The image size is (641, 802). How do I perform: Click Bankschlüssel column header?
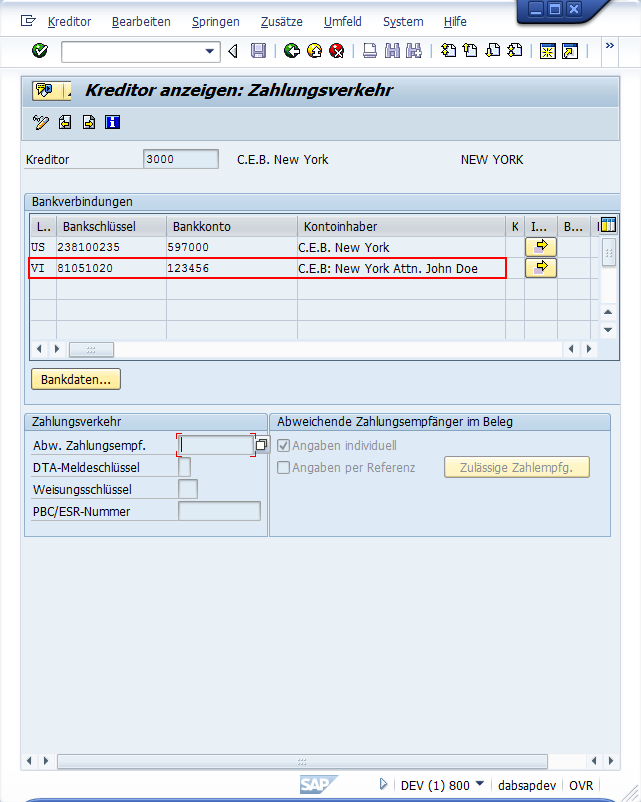click(112, 227)
